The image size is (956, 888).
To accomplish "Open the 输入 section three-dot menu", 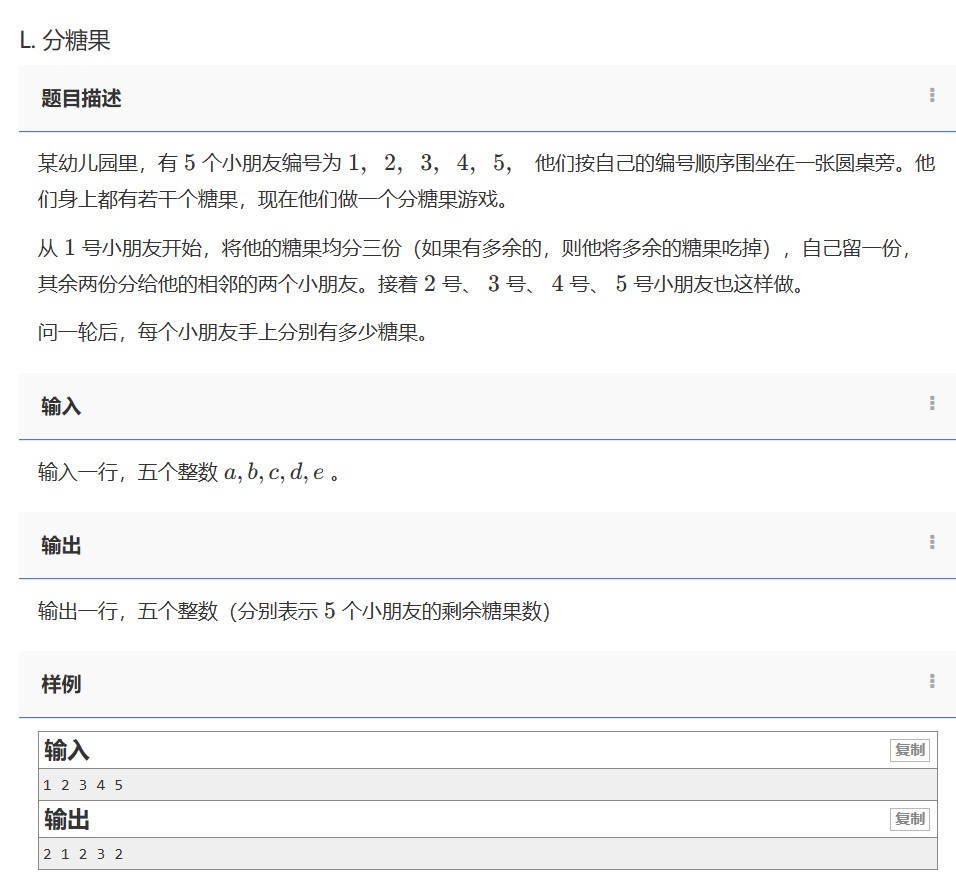I will (x=931, y=404).
